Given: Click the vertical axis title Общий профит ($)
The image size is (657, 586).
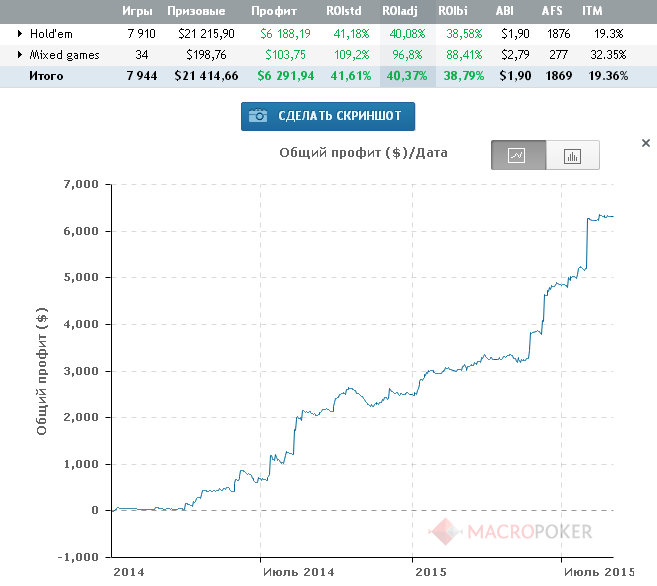Looking at the screenshot, I should (x=41, y=372).
